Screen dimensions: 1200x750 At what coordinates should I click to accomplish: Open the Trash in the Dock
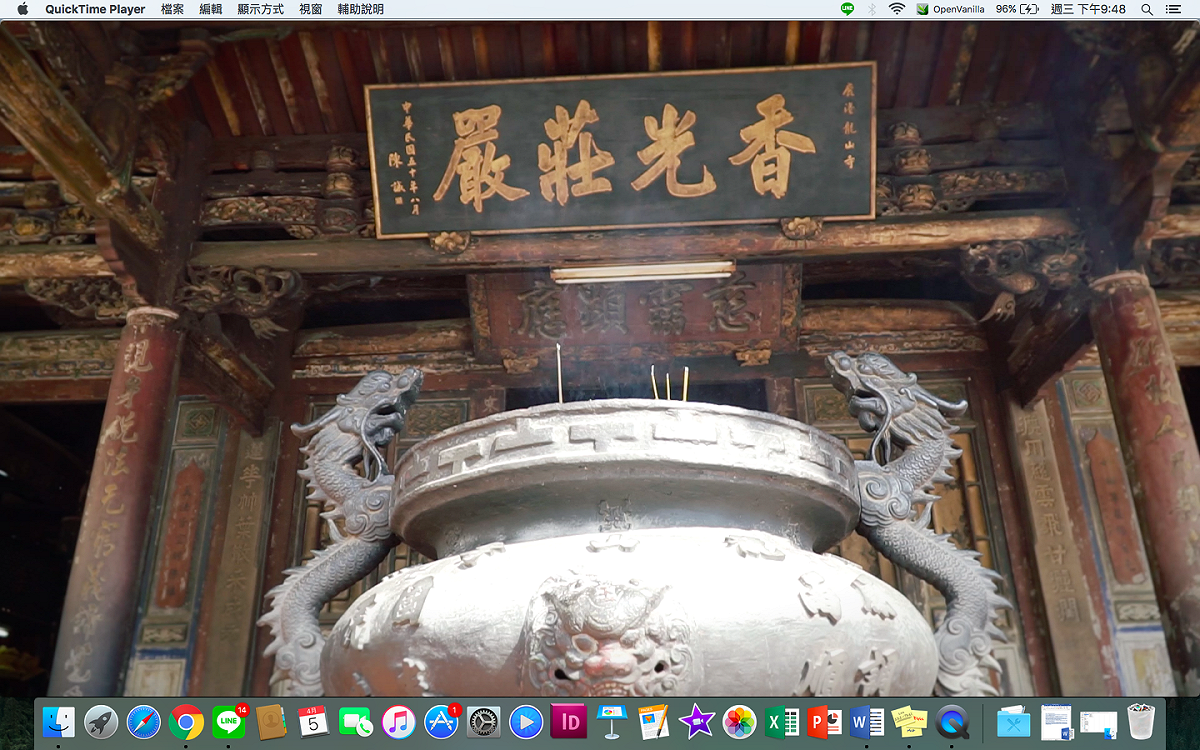point(1141,721)
